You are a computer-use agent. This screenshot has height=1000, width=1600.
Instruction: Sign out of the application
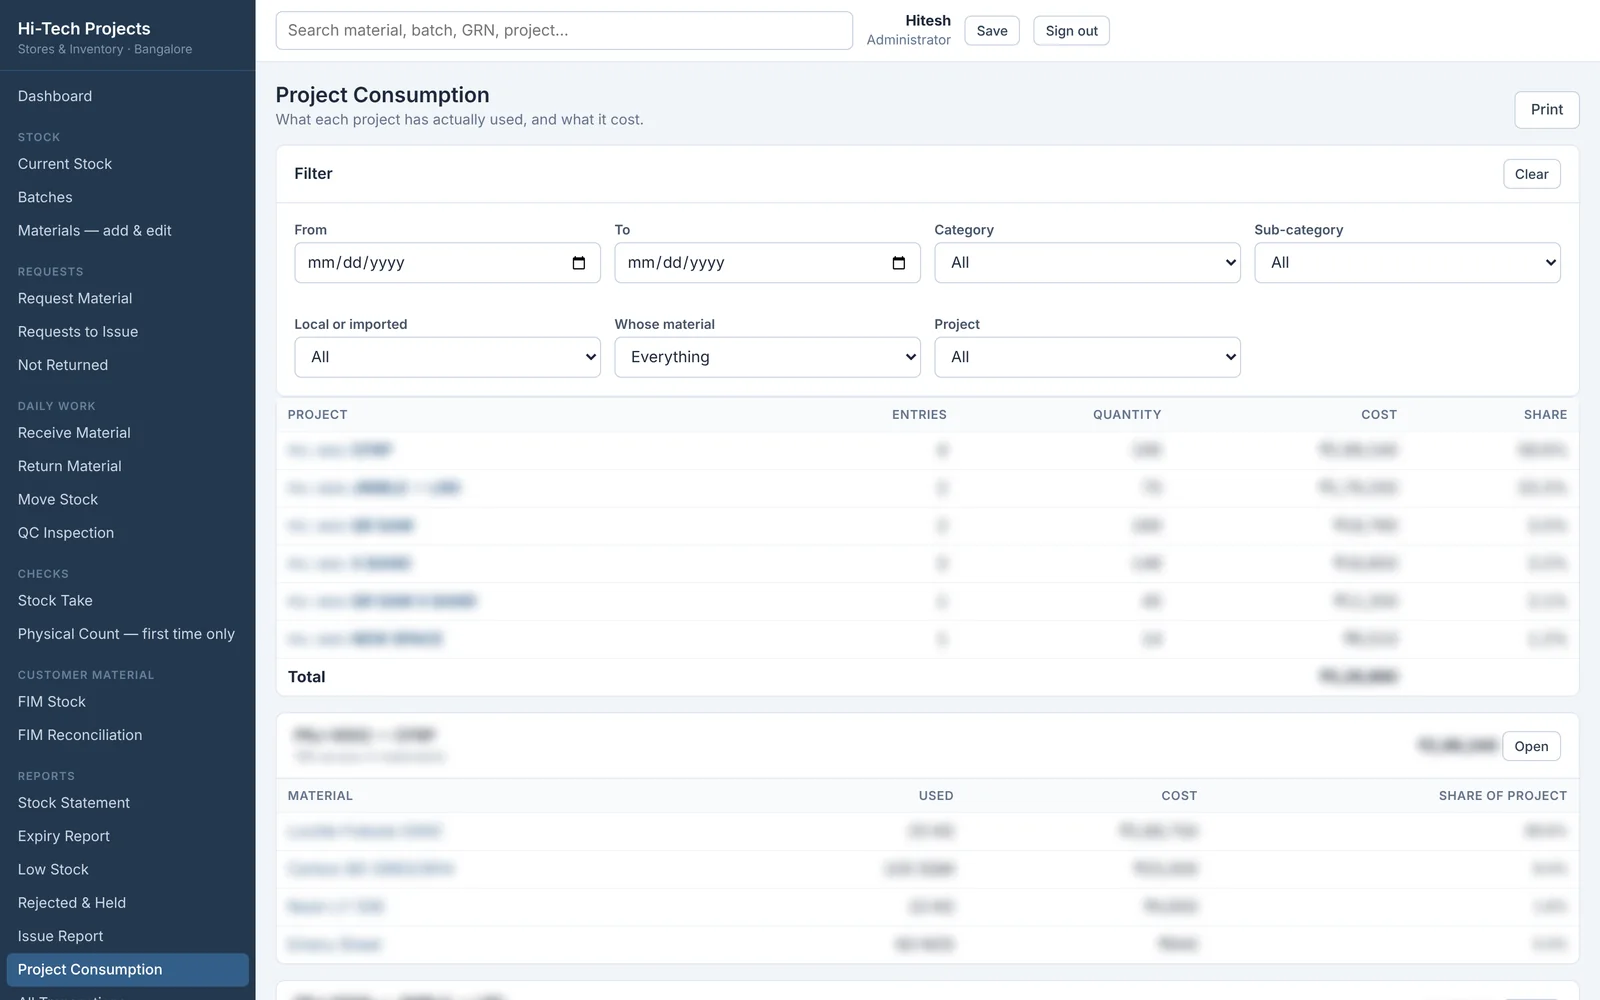pyautogui.click(x=1071, y=31)
